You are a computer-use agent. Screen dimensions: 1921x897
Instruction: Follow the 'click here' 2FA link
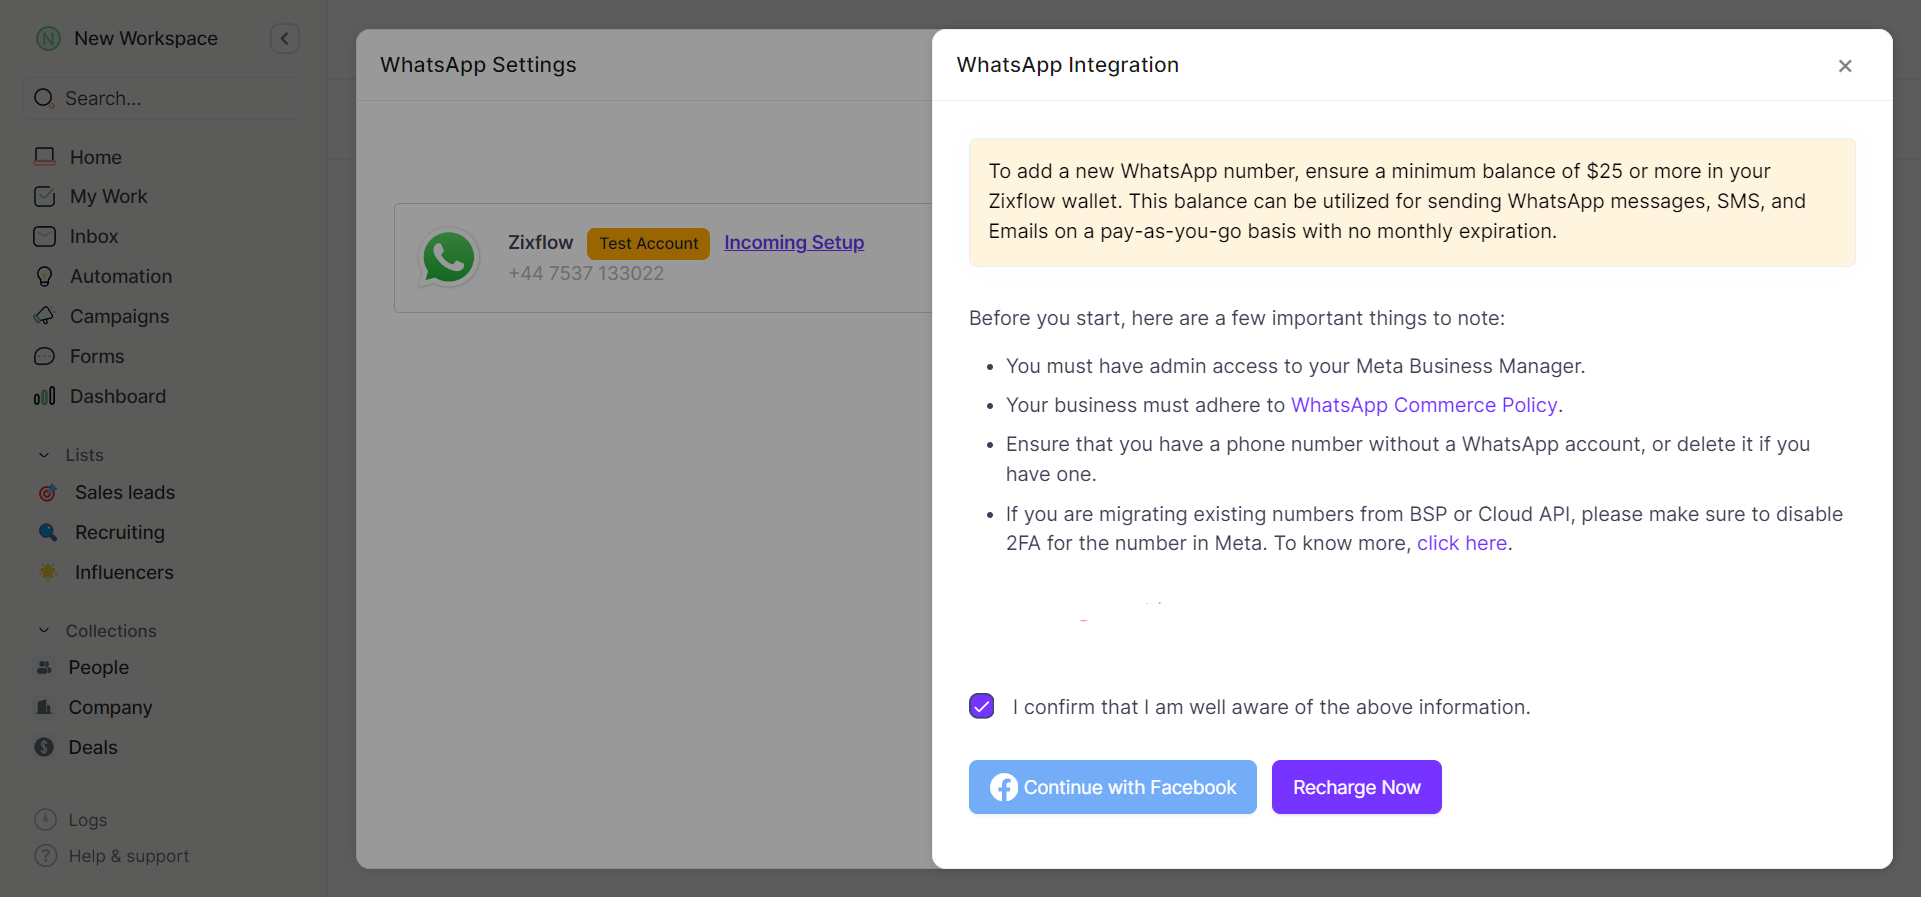tap(1462, 543)
